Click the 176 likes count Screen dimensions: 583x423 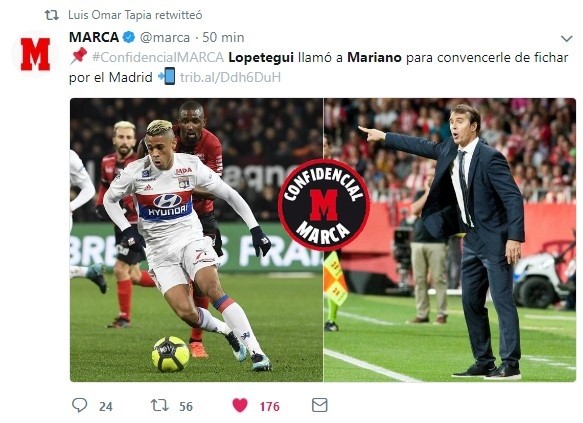[270, 407]
